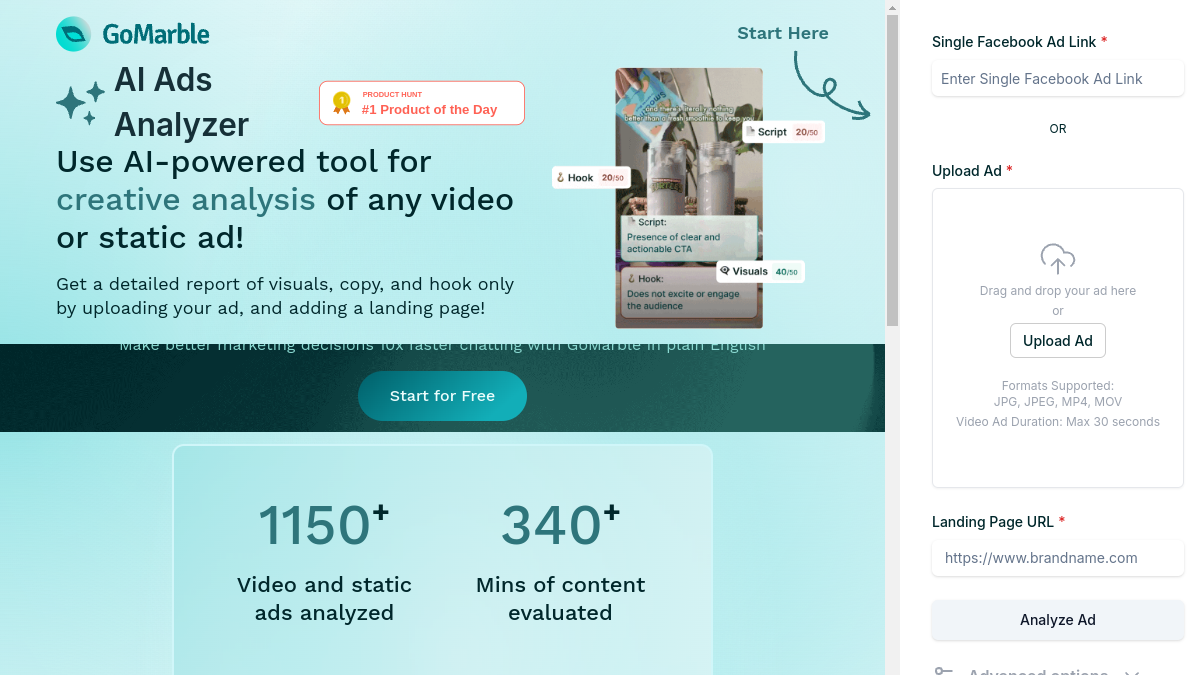The image size is (1200, 675).
Task: Click the gold medal icon in Product Hunt badge
Action: tap(342, 103)
